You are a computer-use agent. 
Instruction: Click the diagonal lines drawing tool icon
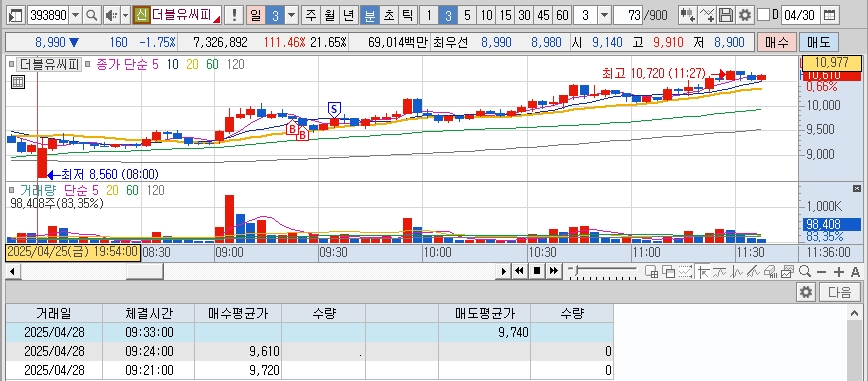click(753, 271)
